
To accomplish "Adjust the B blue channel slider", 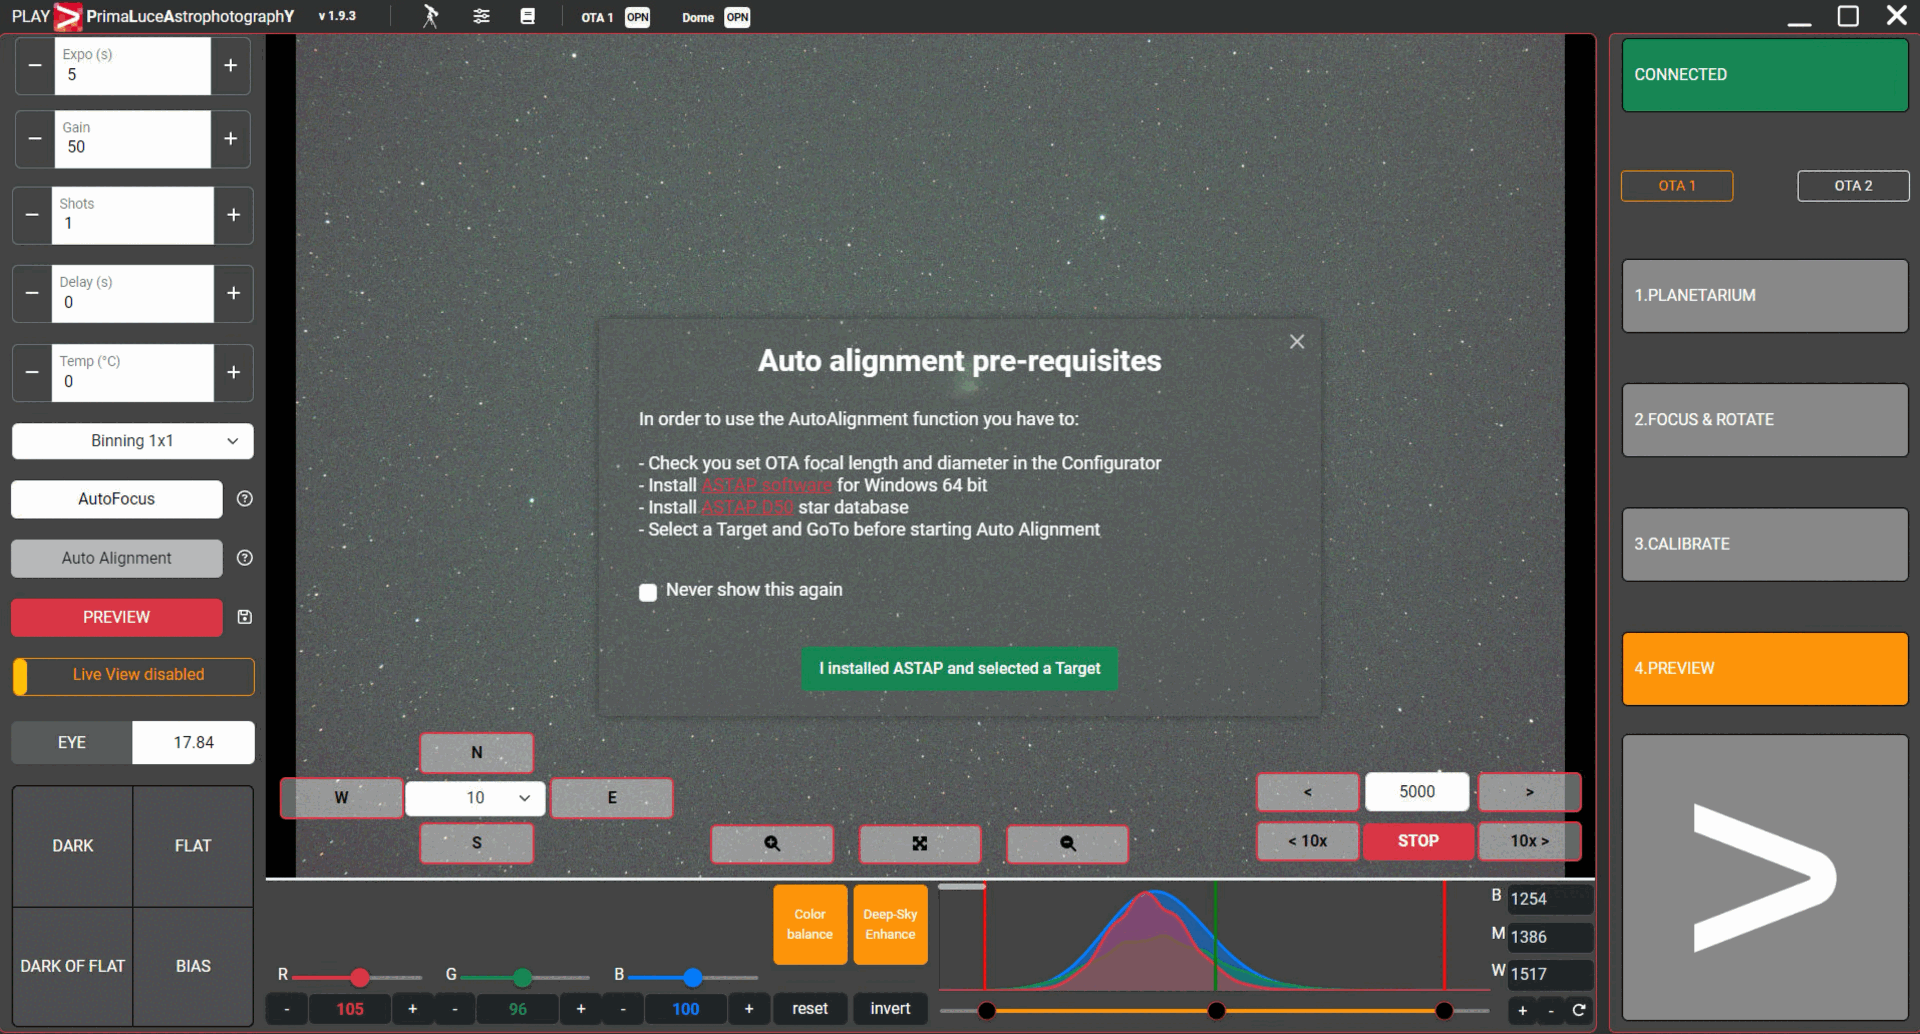I will click(x=692, y=977).
